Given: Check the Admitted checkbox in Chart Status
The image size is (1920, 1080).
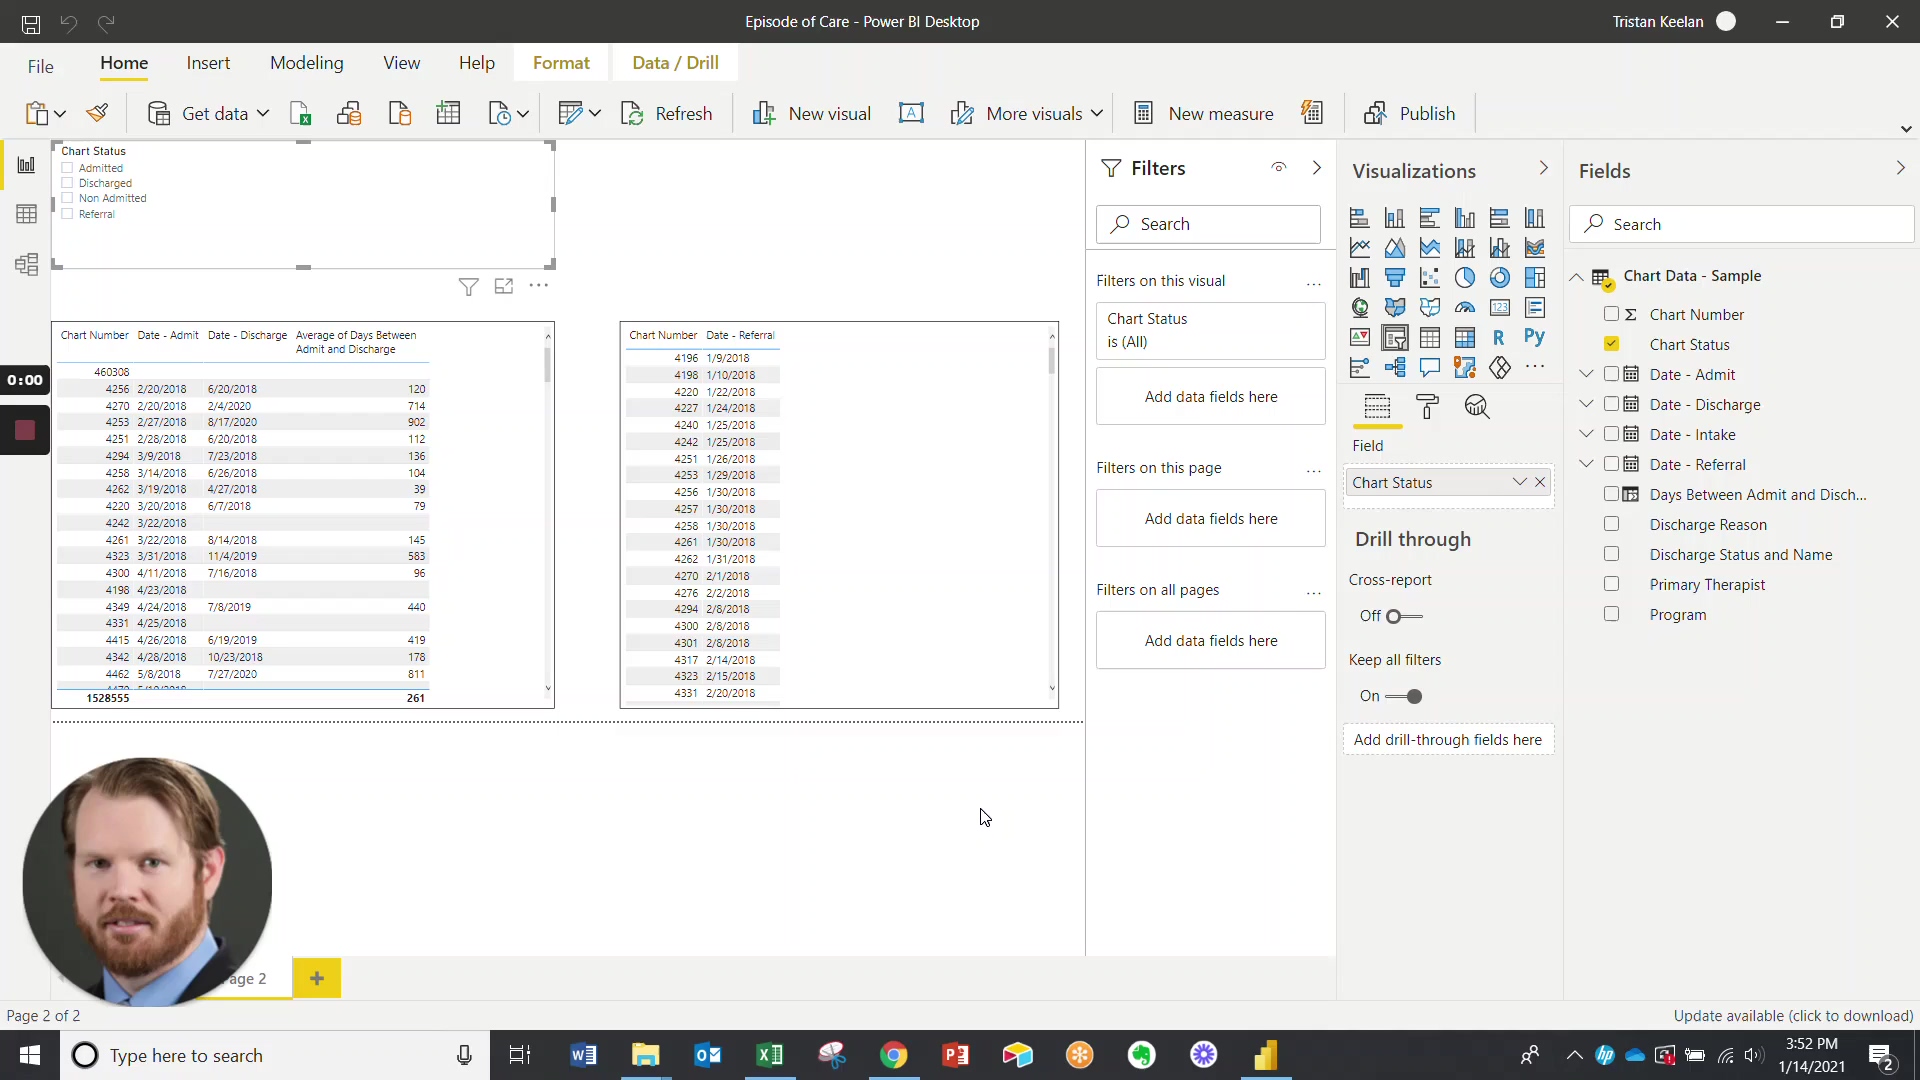Looking at the screenshot, I should coord(68,168).
